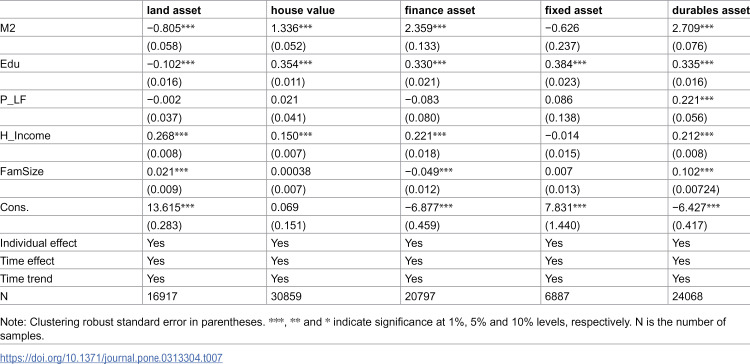The width and height of the screenshot is (750, 364).
Task: Select the fixed asset column header
Action: (x=573, y=10)
